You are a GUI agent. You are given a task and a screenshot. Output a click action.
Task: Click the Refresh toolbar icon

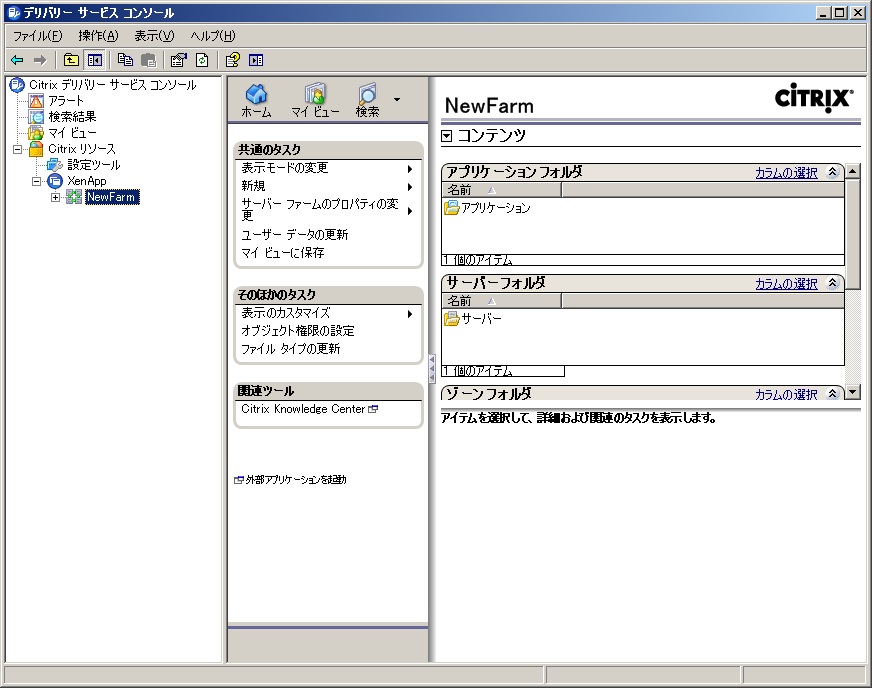pyautogui.click(x=201, y=60)
